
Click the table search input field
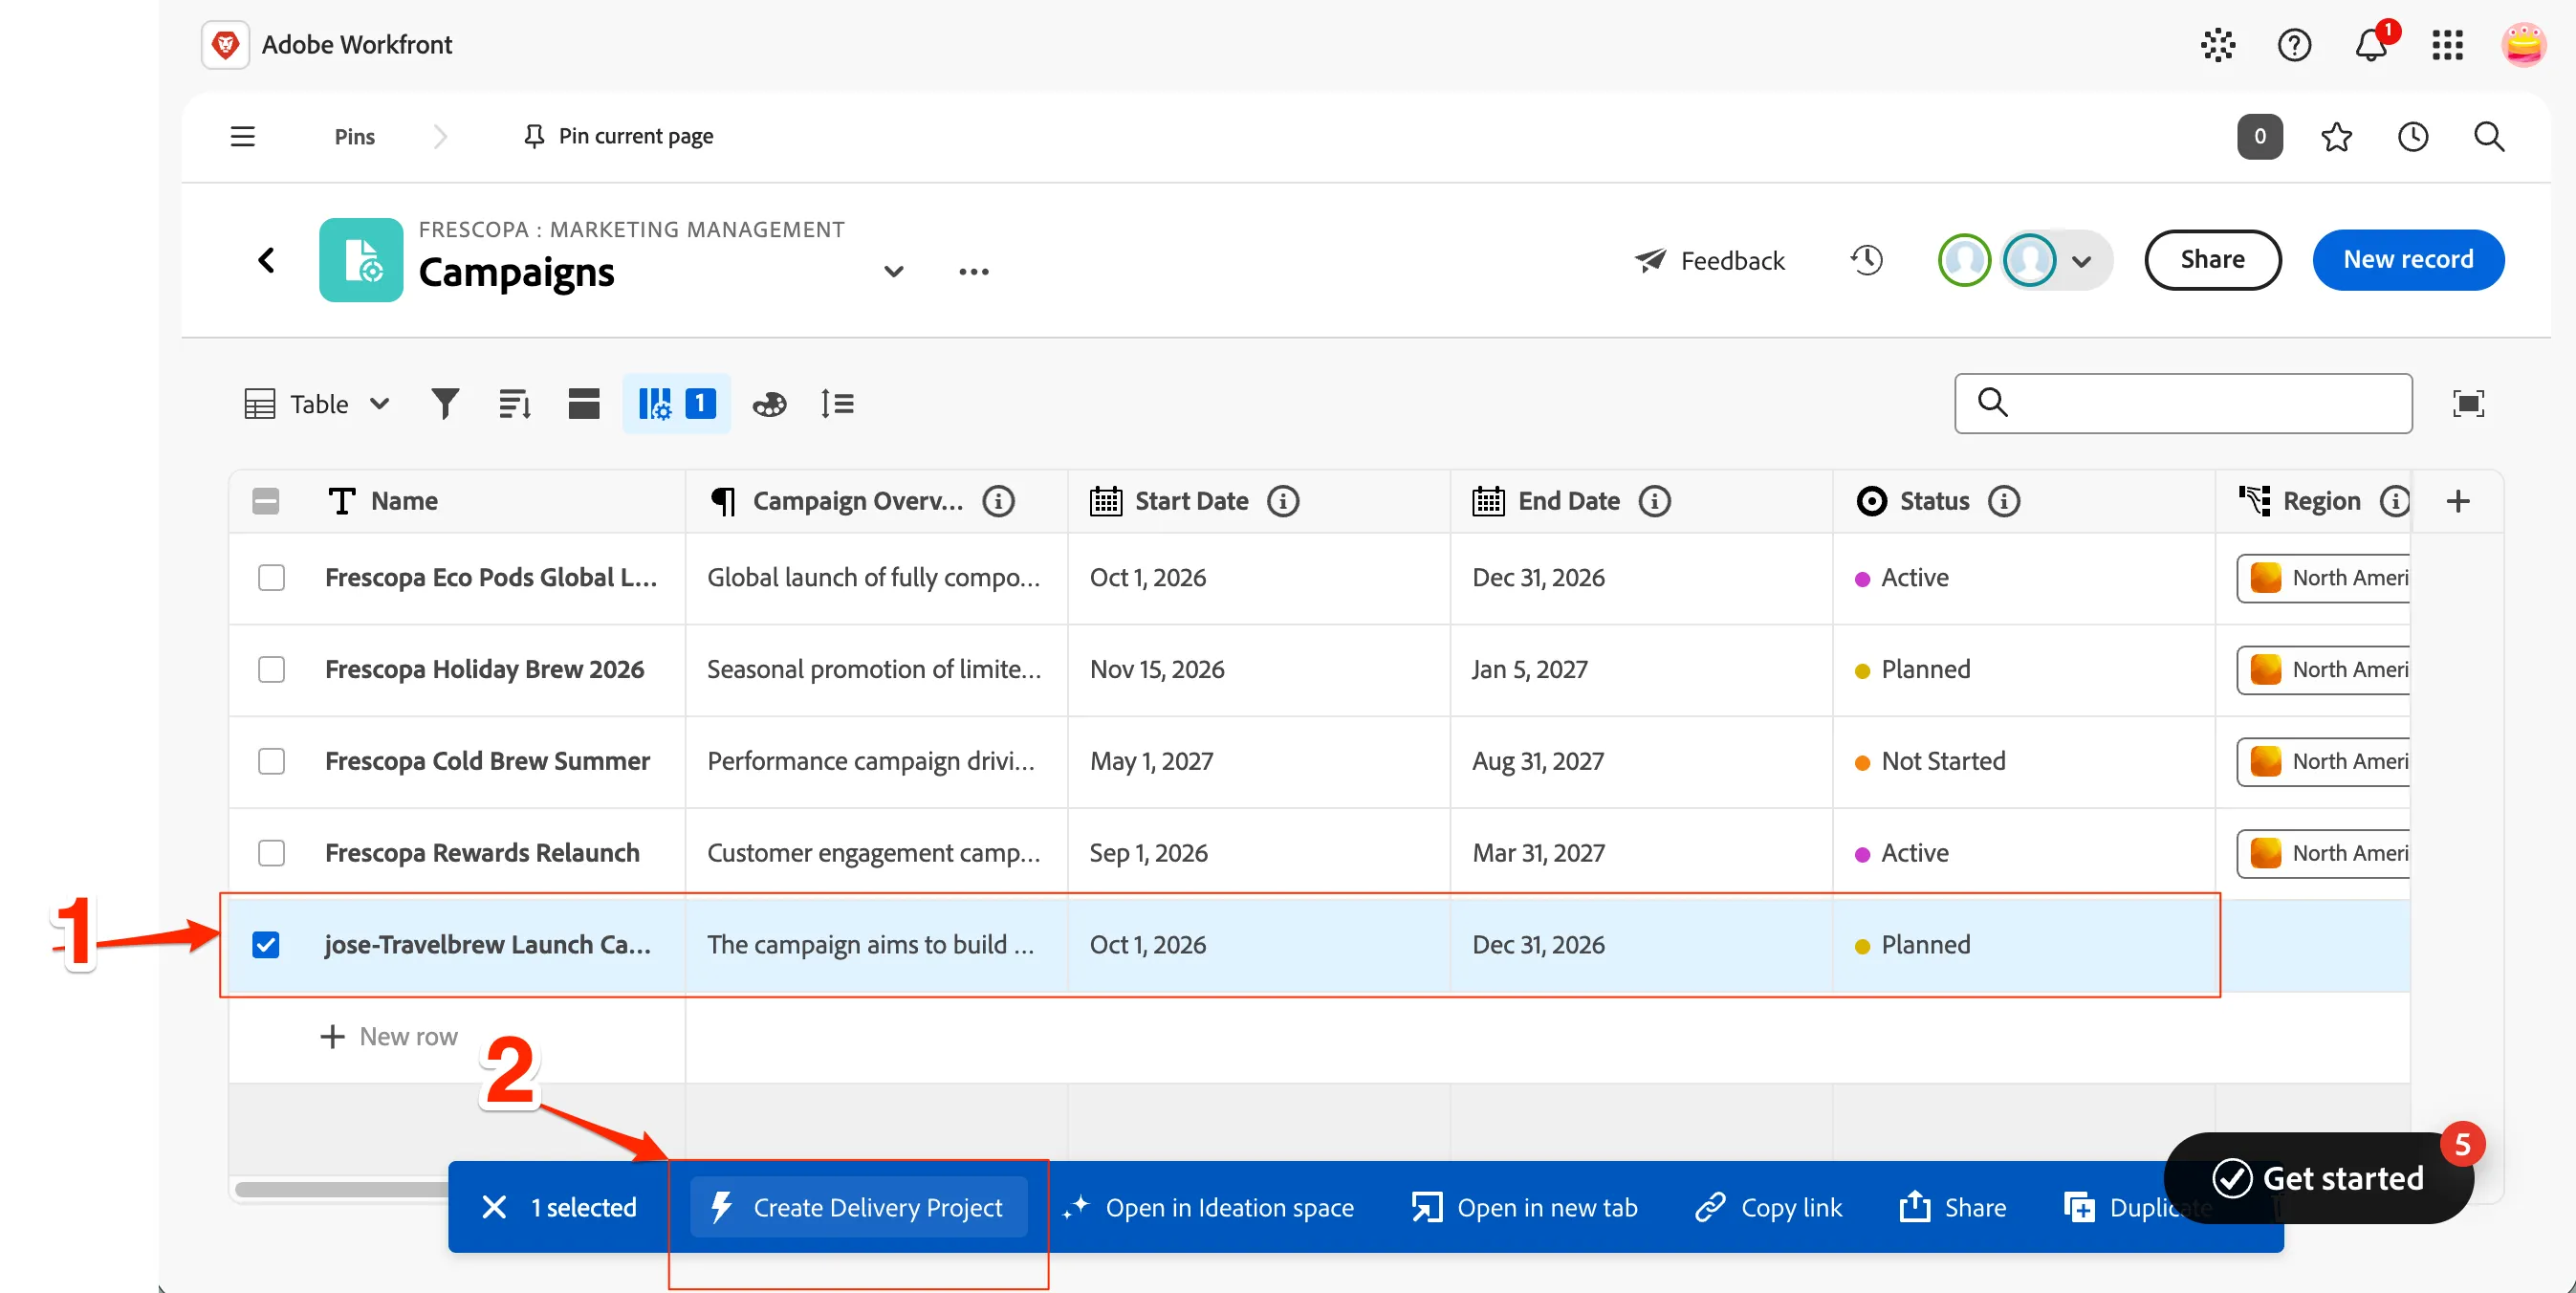point(2183,404)
